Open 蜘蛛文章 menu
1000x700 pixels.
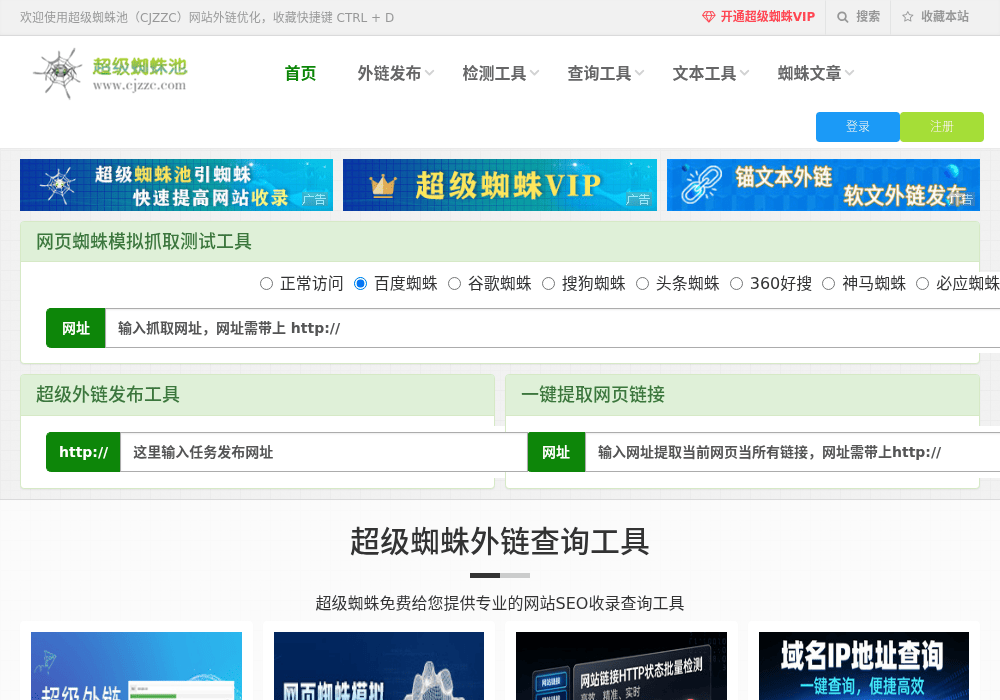click(x=809, y=73)
